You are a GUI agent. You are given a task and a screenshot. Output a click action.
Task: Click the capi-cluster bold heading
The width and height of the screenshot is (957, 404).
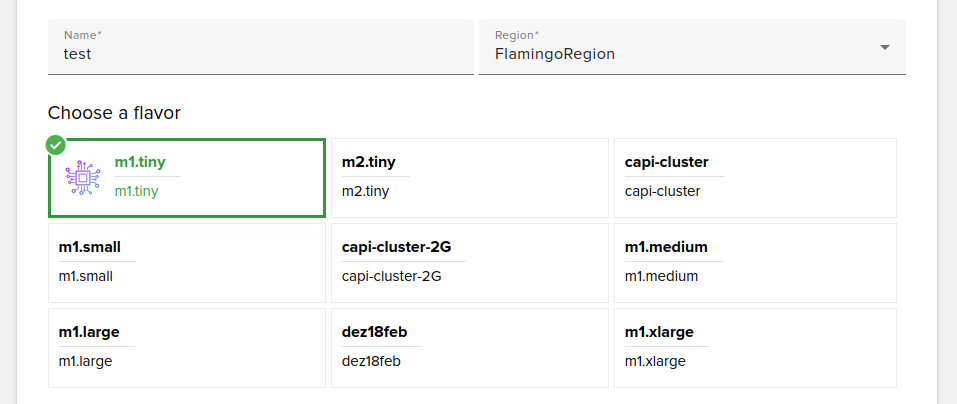pyautogui.click(x=666, y=162)
